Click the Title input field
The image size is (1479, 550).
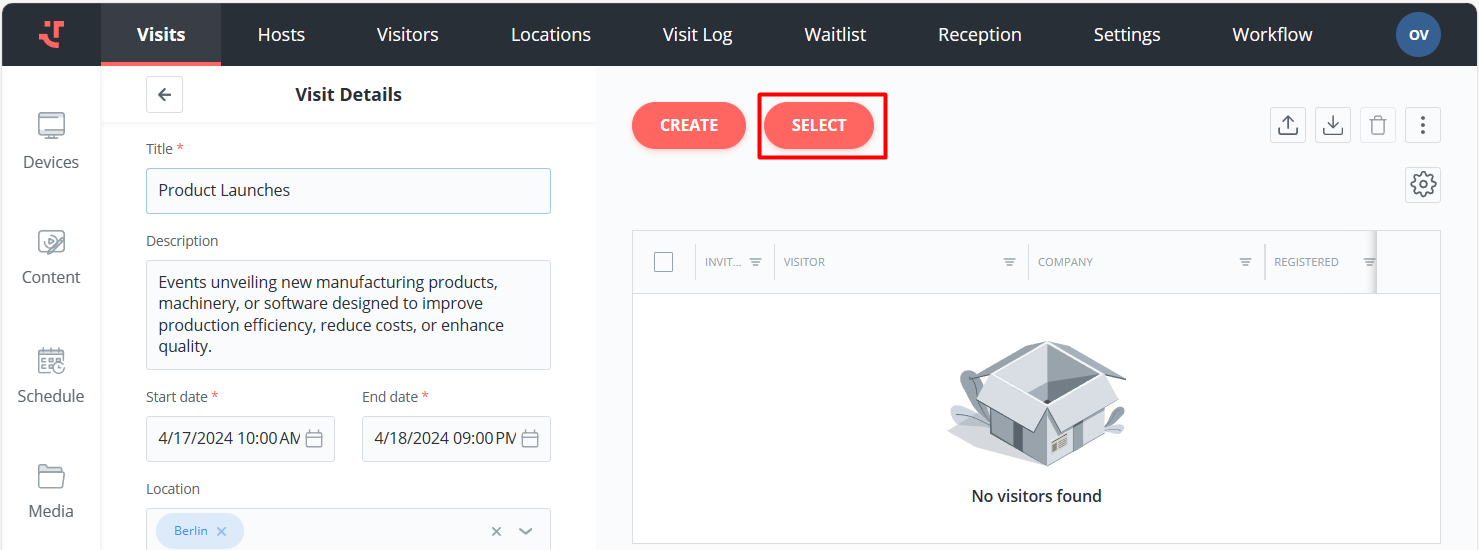click(x=348, y=190)
